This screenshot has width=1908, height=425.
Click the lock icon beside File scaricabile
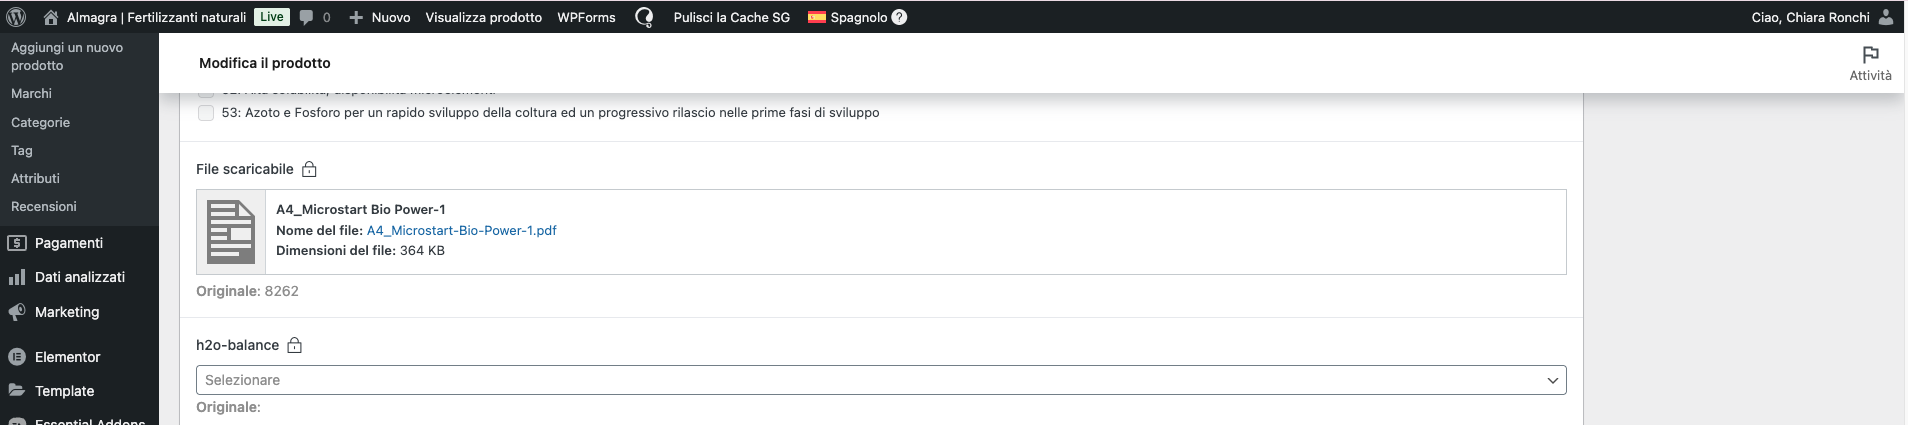(x=309, y=169)
